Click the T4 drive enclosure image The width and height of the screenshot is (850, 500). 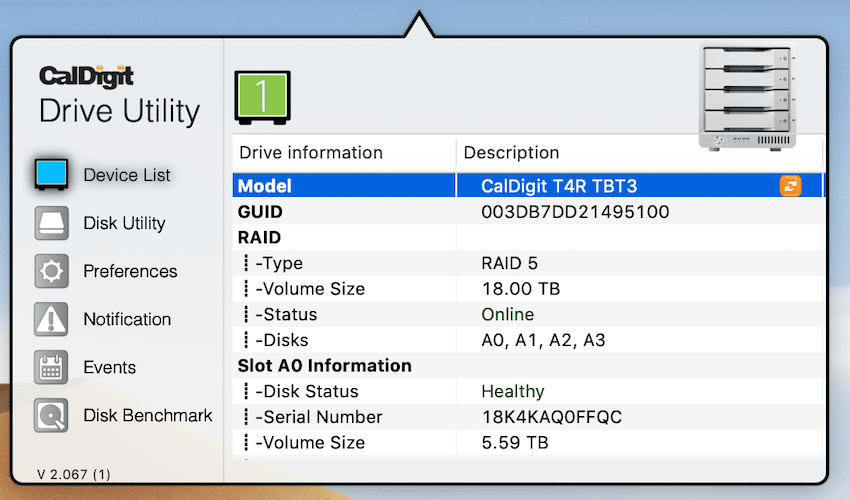[x=748, y=98]
